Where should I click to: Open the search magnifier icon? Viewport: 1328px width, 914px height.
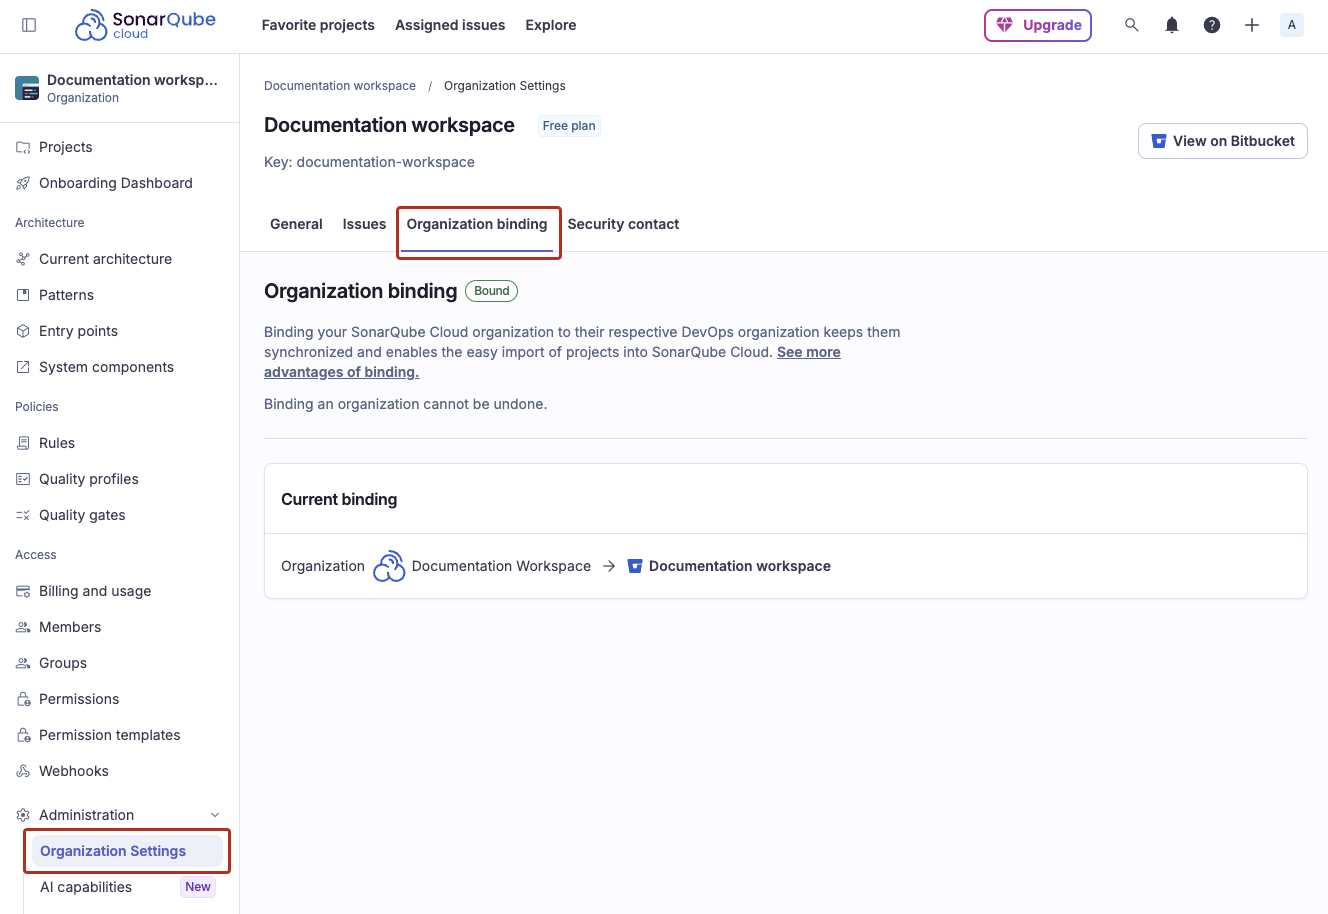[1132, 25]
